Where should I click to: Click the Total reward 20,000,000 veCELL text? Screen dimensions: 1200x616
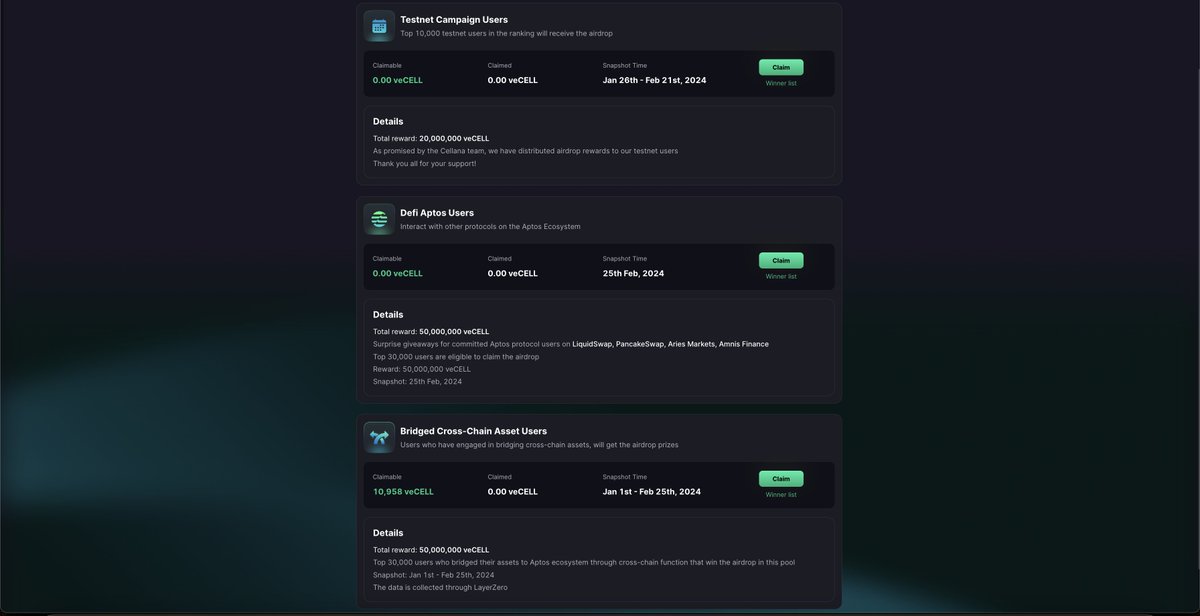(431, 138)
